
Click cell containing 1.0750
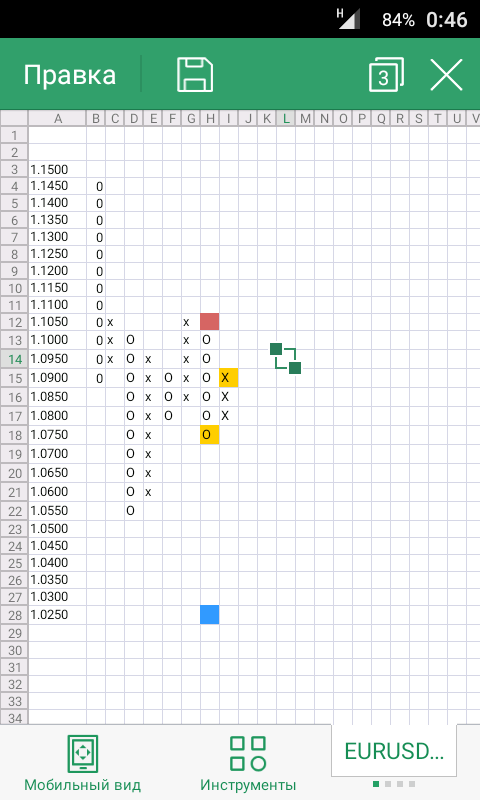click(58, 435)
